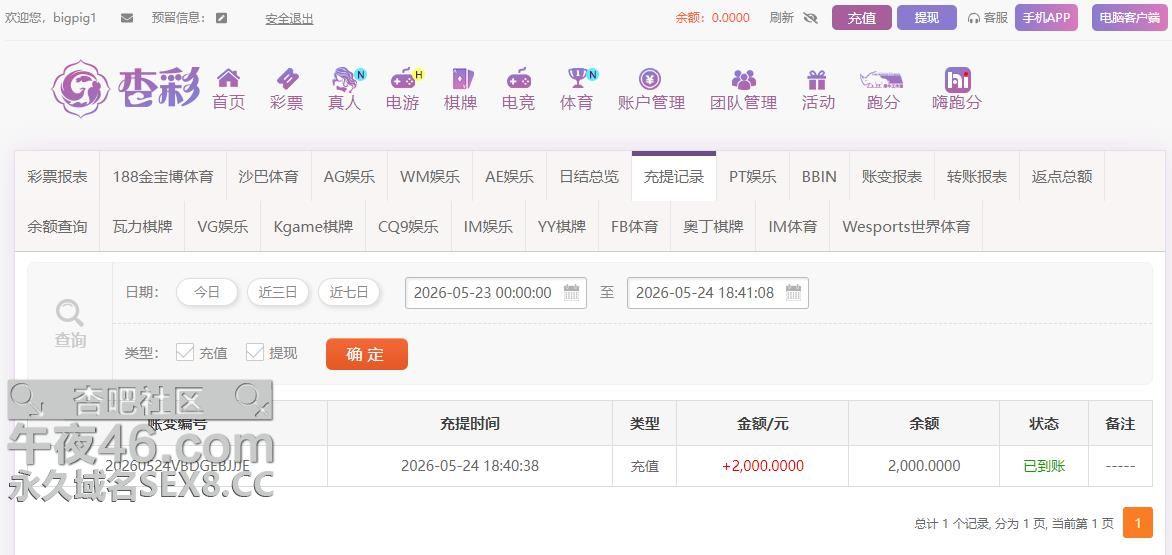The width and height of the screenshot is (1172, 555).
Task: Open the end date calendar icon
Action: [793, 292]
